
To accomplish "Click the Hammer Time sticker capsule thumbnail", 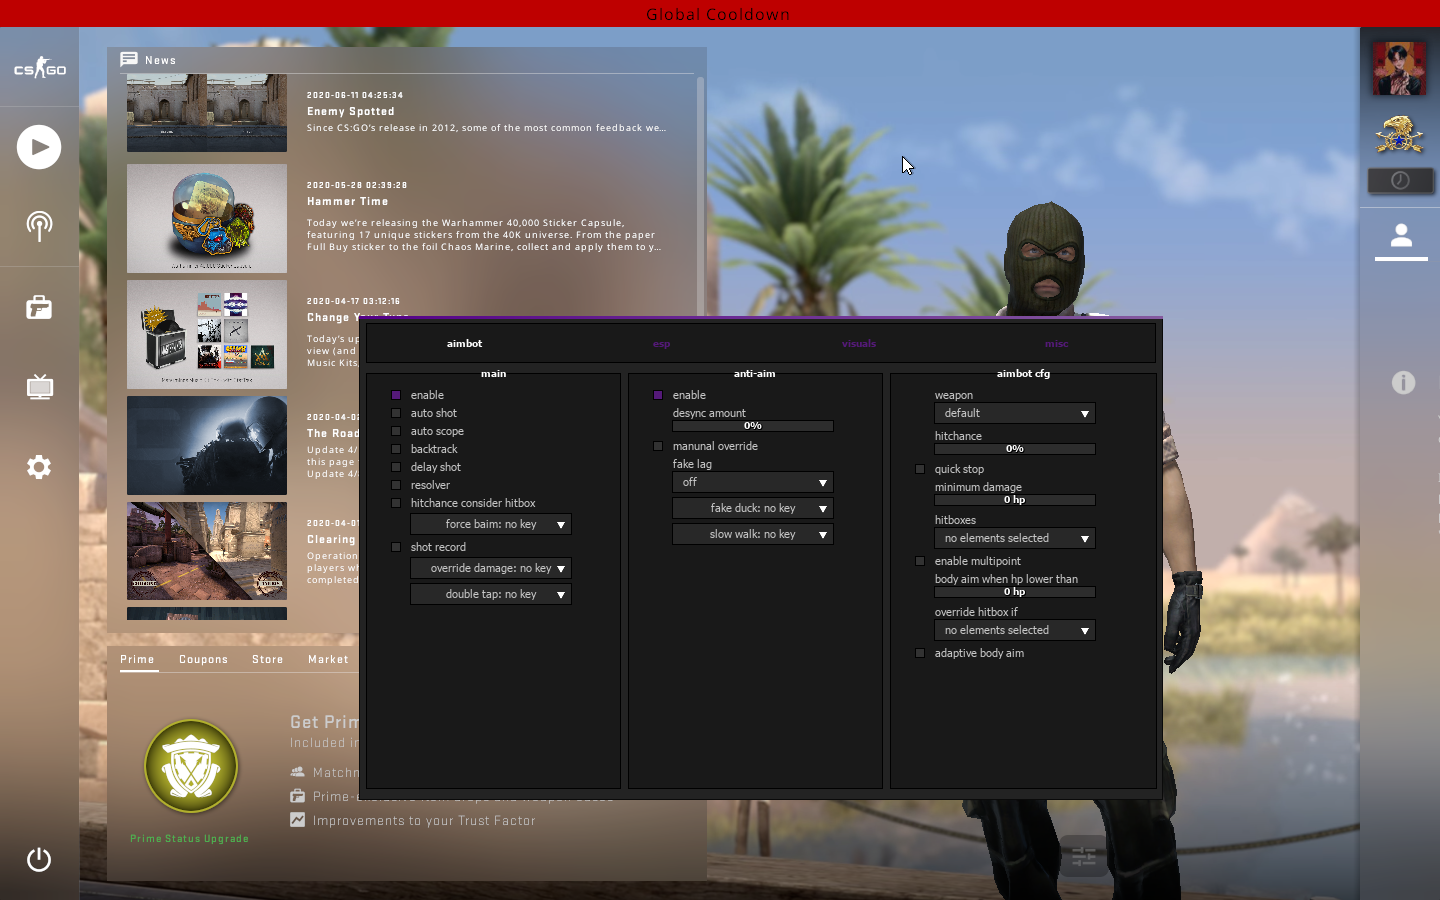I will coord(207,218).
